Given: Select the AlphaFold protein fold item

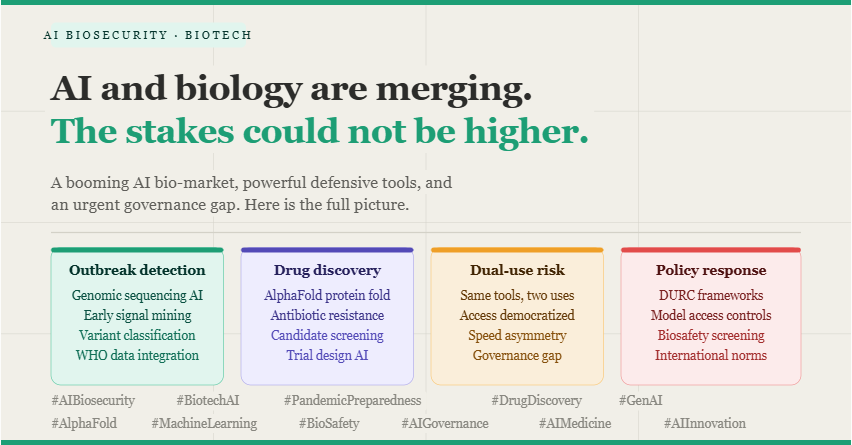Looking at the screenshot, I should click(327, 295).
